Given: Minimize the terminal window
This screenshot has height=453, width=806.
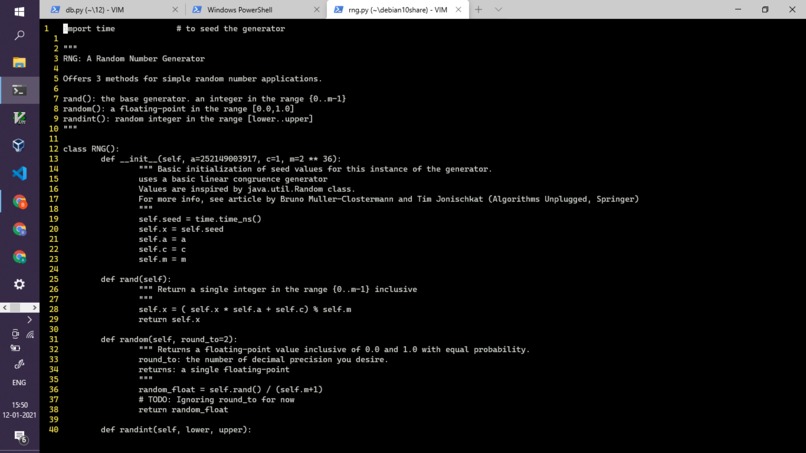Looking at the screenshot, I should pos(738,10).
